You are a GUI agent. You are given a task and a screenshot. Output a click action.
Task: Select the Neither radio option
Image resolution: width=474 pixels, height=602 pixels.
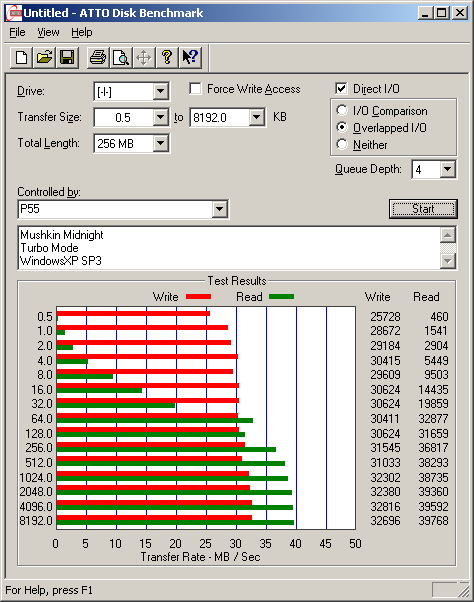pos(342,144)
